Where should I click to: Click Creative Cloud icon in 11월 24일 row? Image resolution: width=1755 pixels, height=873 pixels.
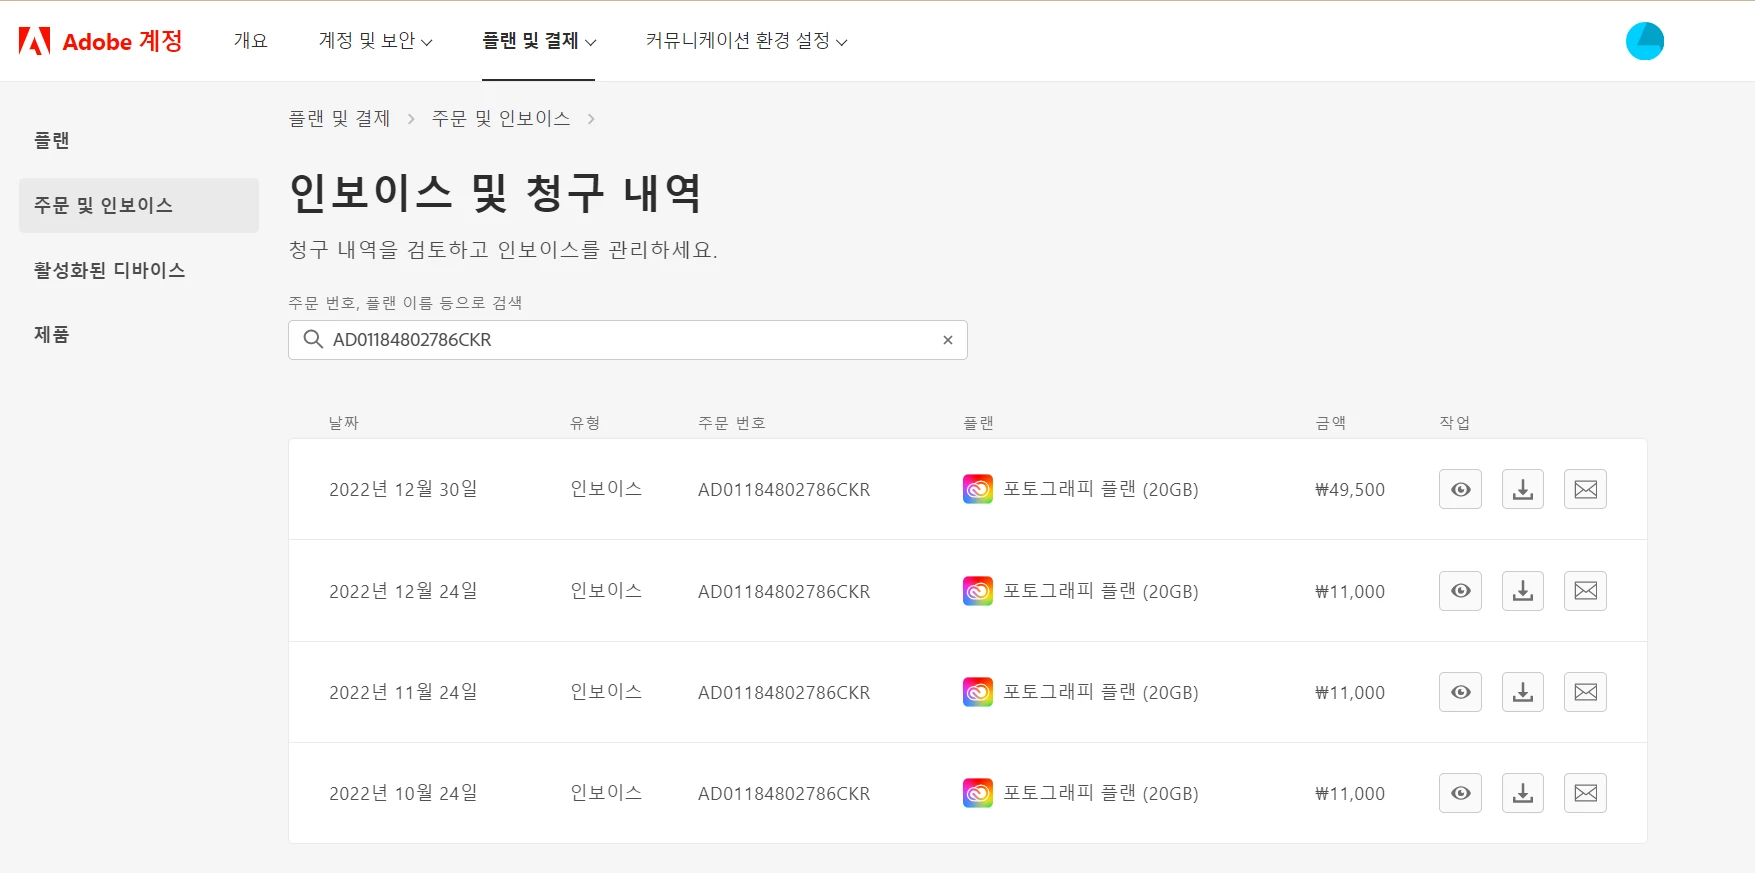pos(978,692)
